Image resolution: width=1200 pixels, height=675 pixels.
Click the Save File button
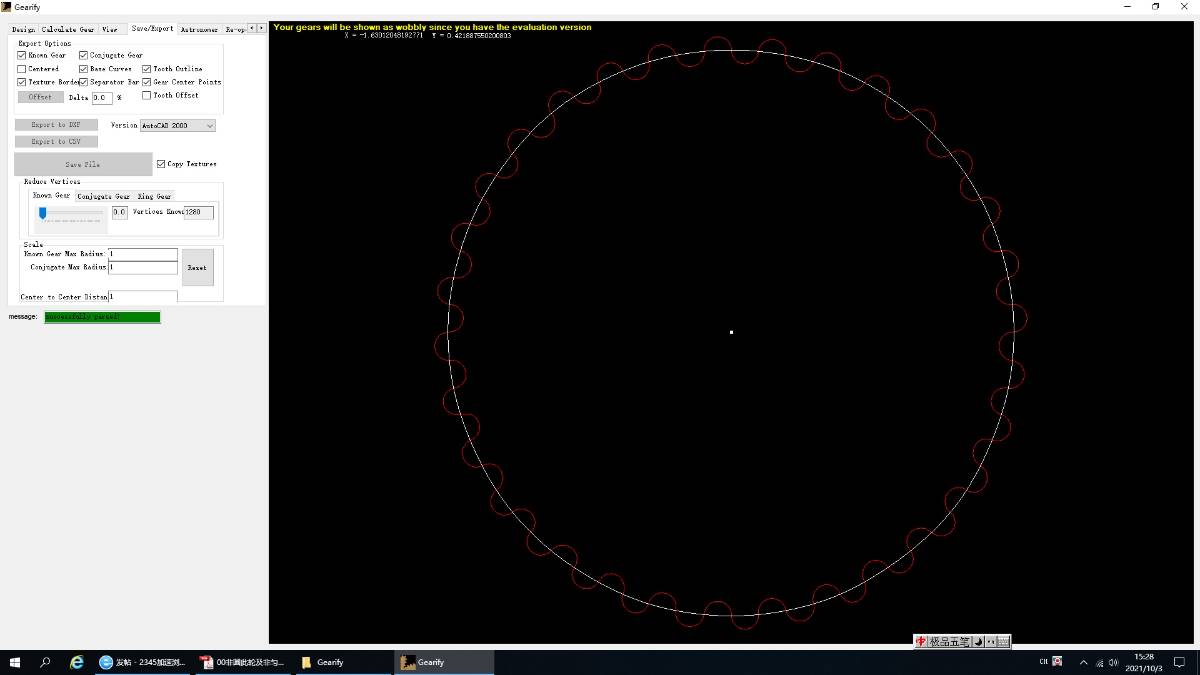click(83, 164)
